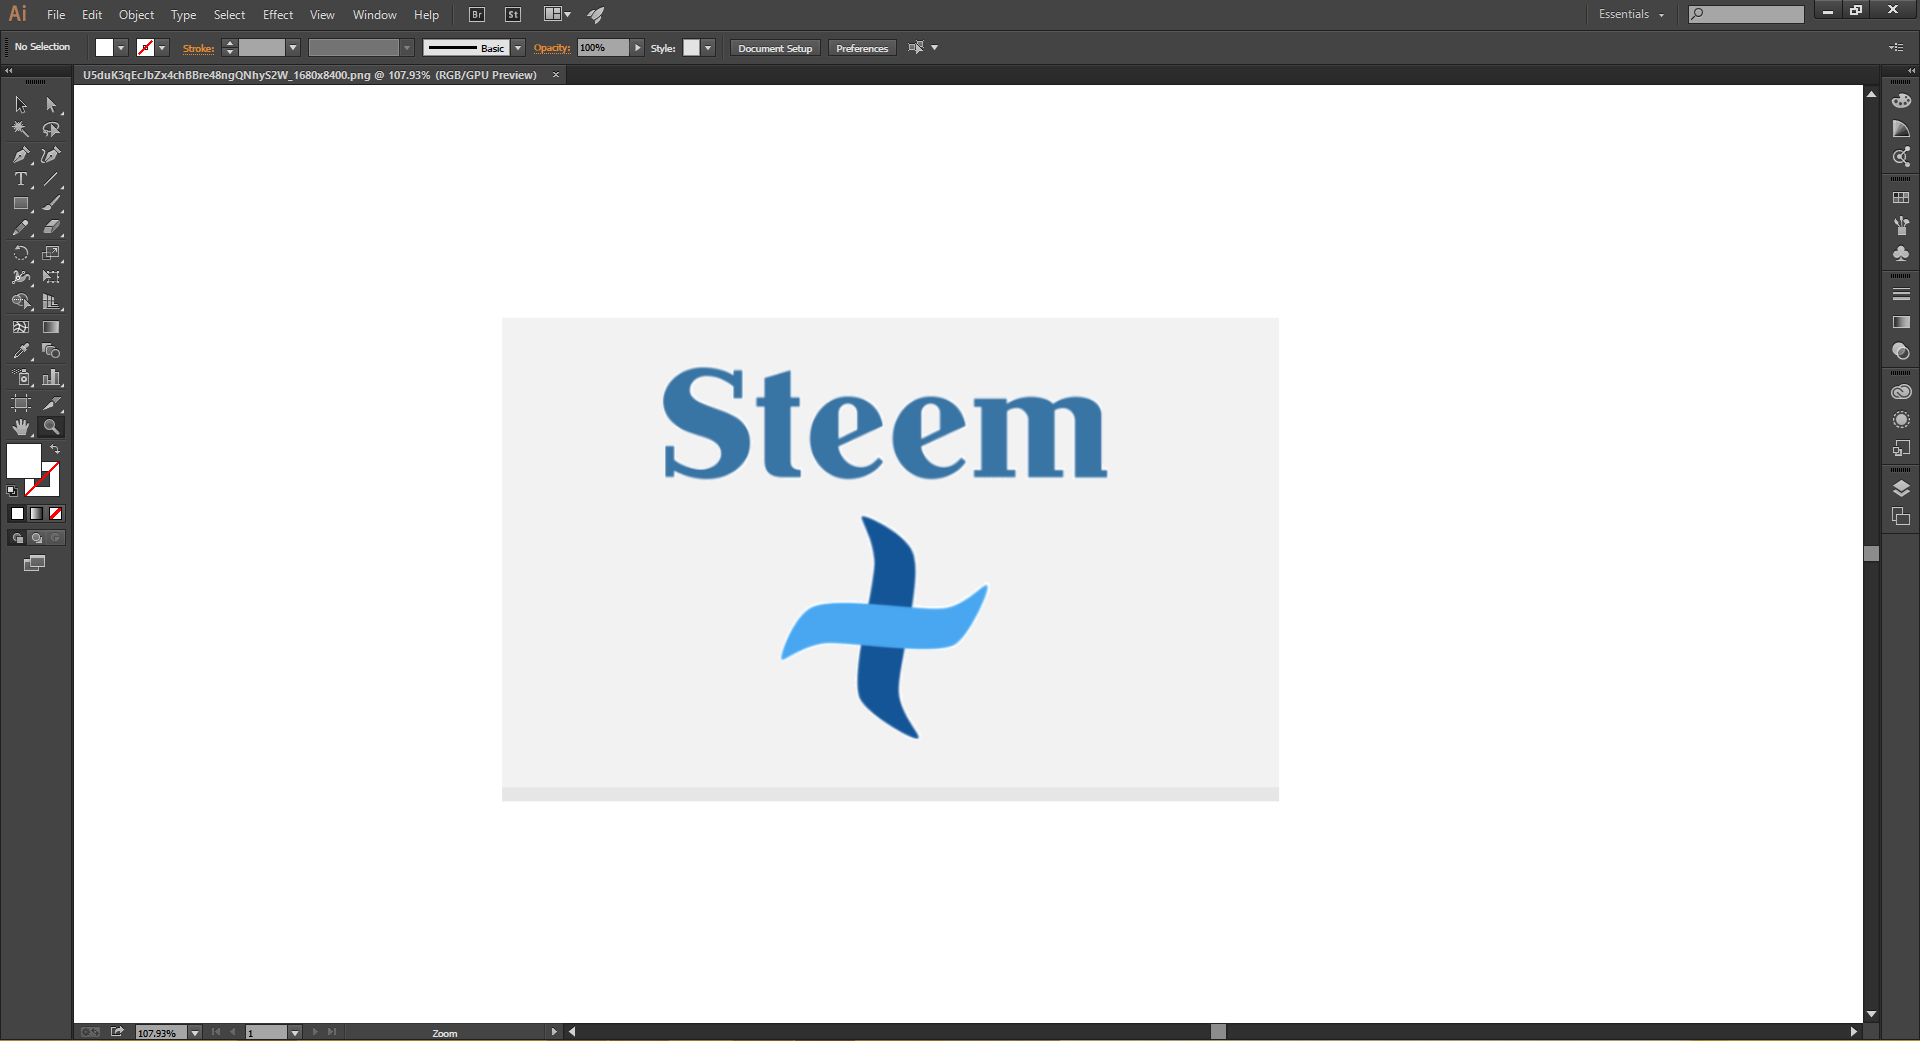Select the Direct Selection tool
Screen dimensions: 1920x1041
pos(51,105)
